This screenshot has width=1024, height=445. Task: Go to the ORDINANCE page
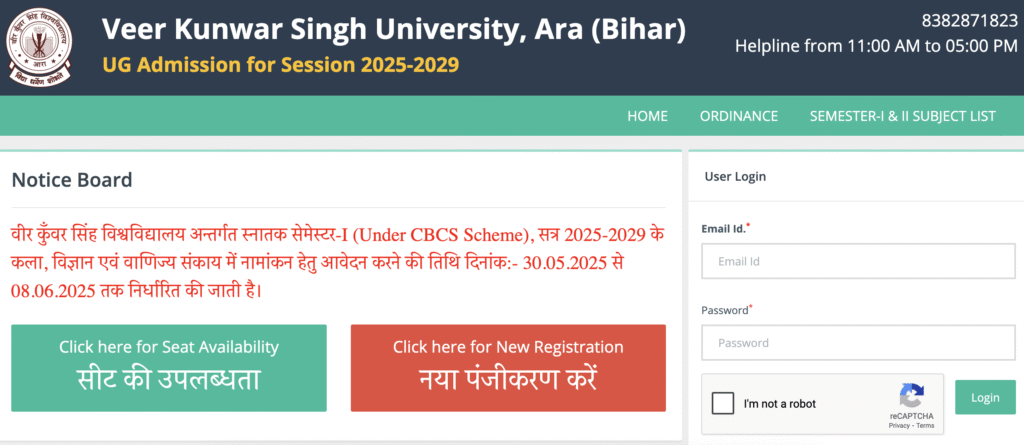(739, 116)
